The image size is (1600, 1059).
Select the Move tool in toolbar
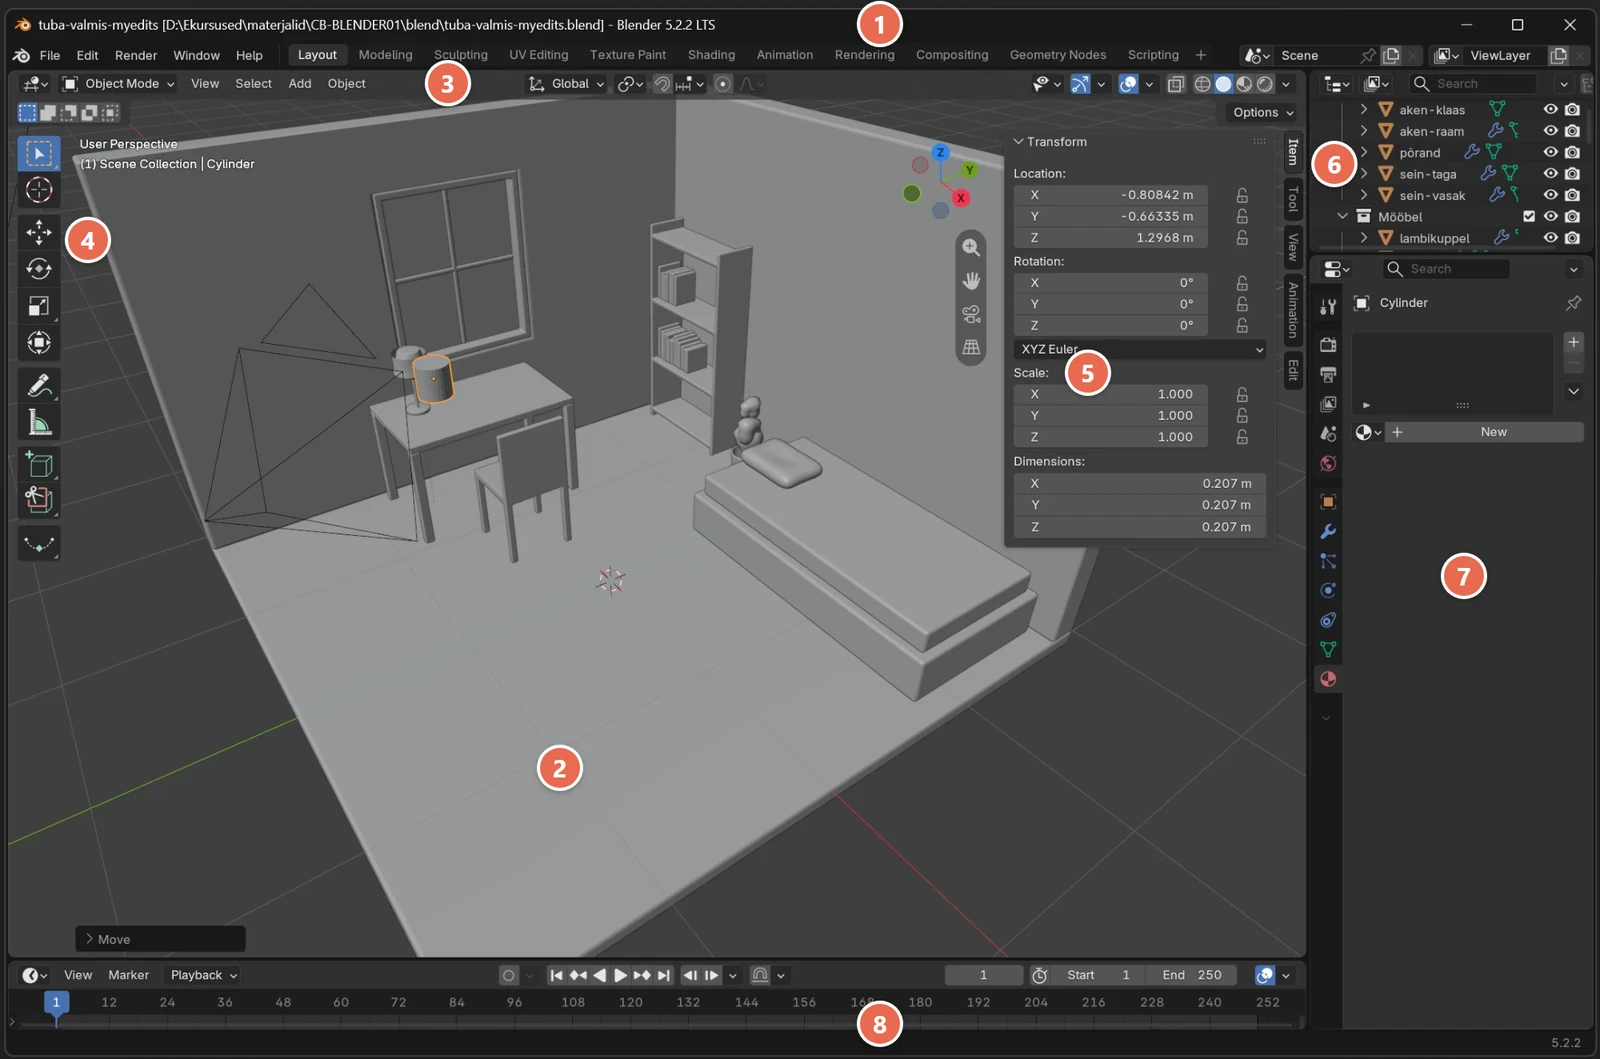39,232
